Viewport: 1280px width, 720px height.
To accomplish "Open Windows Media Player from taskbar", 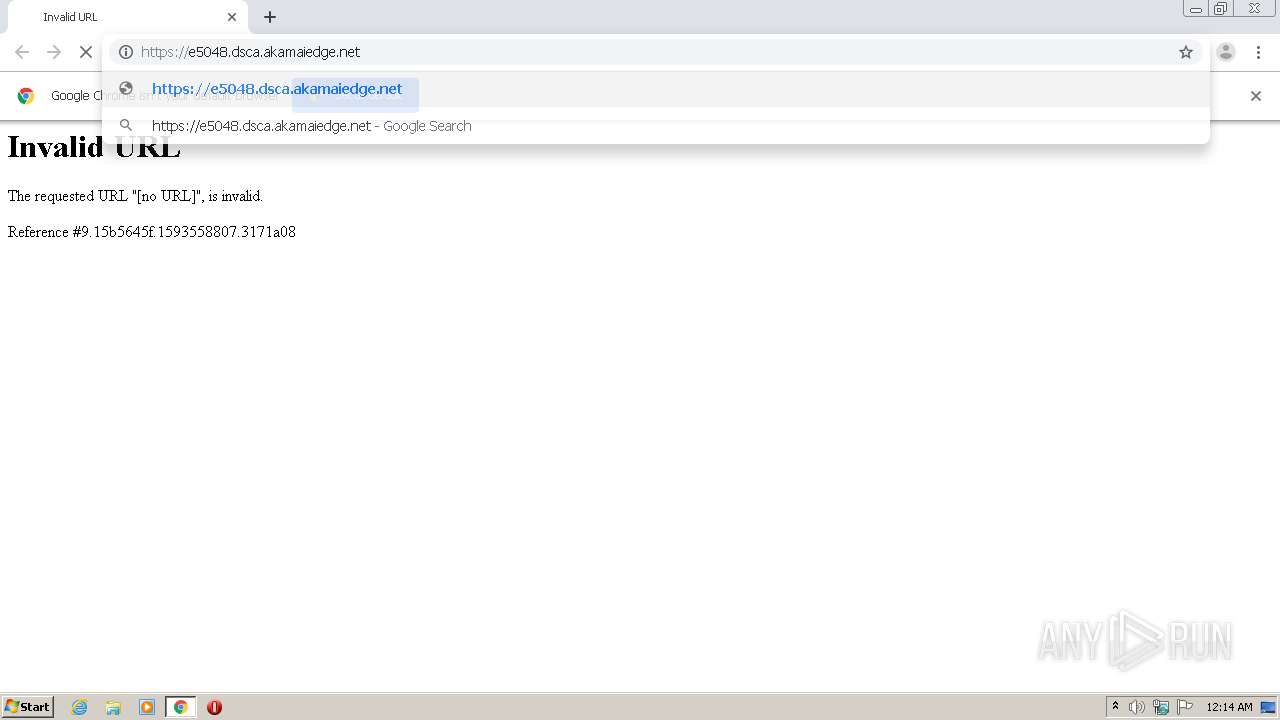I will click(x=147, y=707).
